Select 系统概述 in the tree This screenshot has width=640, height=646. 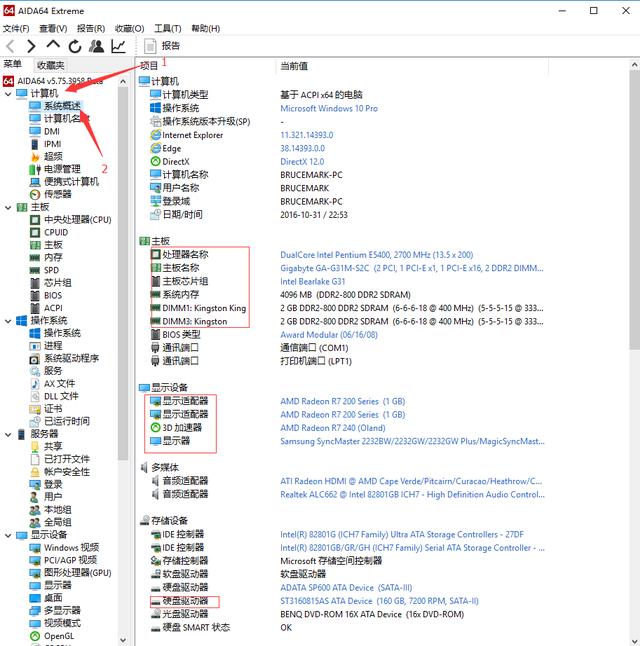[62, 106]
